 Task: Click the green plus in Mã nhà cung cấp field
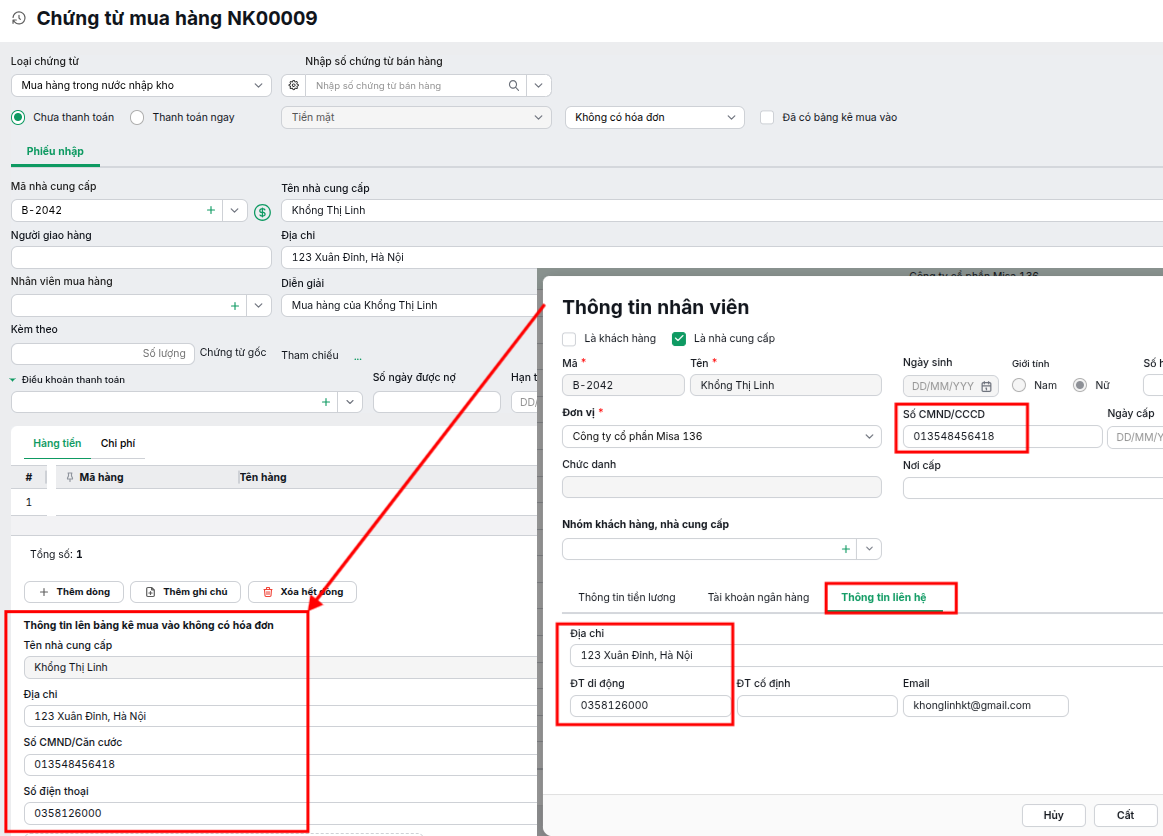pos(211,210)
